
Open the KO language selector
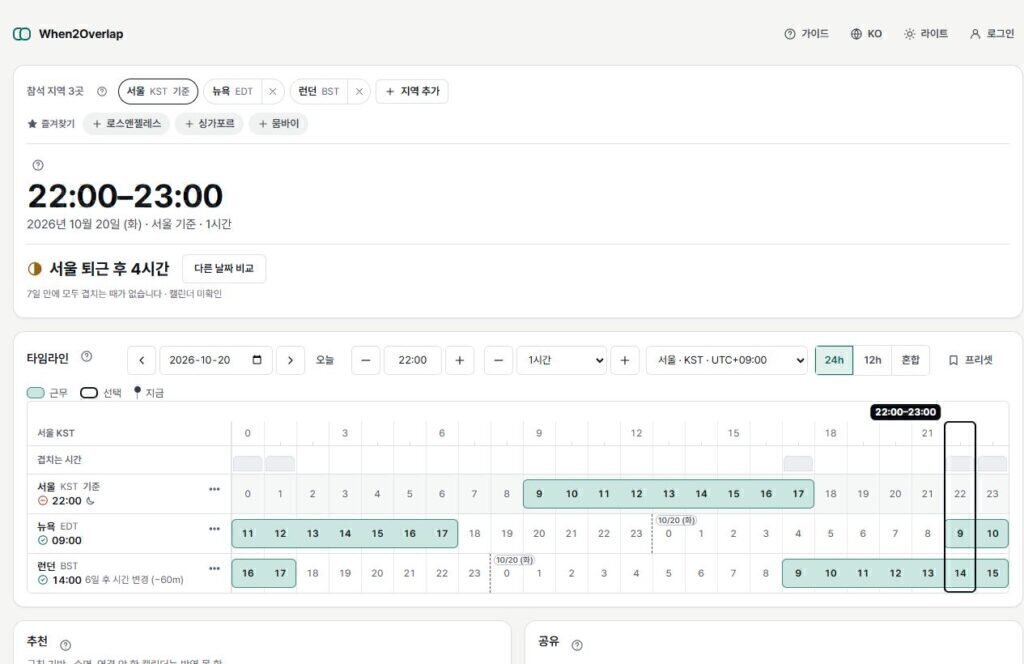tap(866, 34)
